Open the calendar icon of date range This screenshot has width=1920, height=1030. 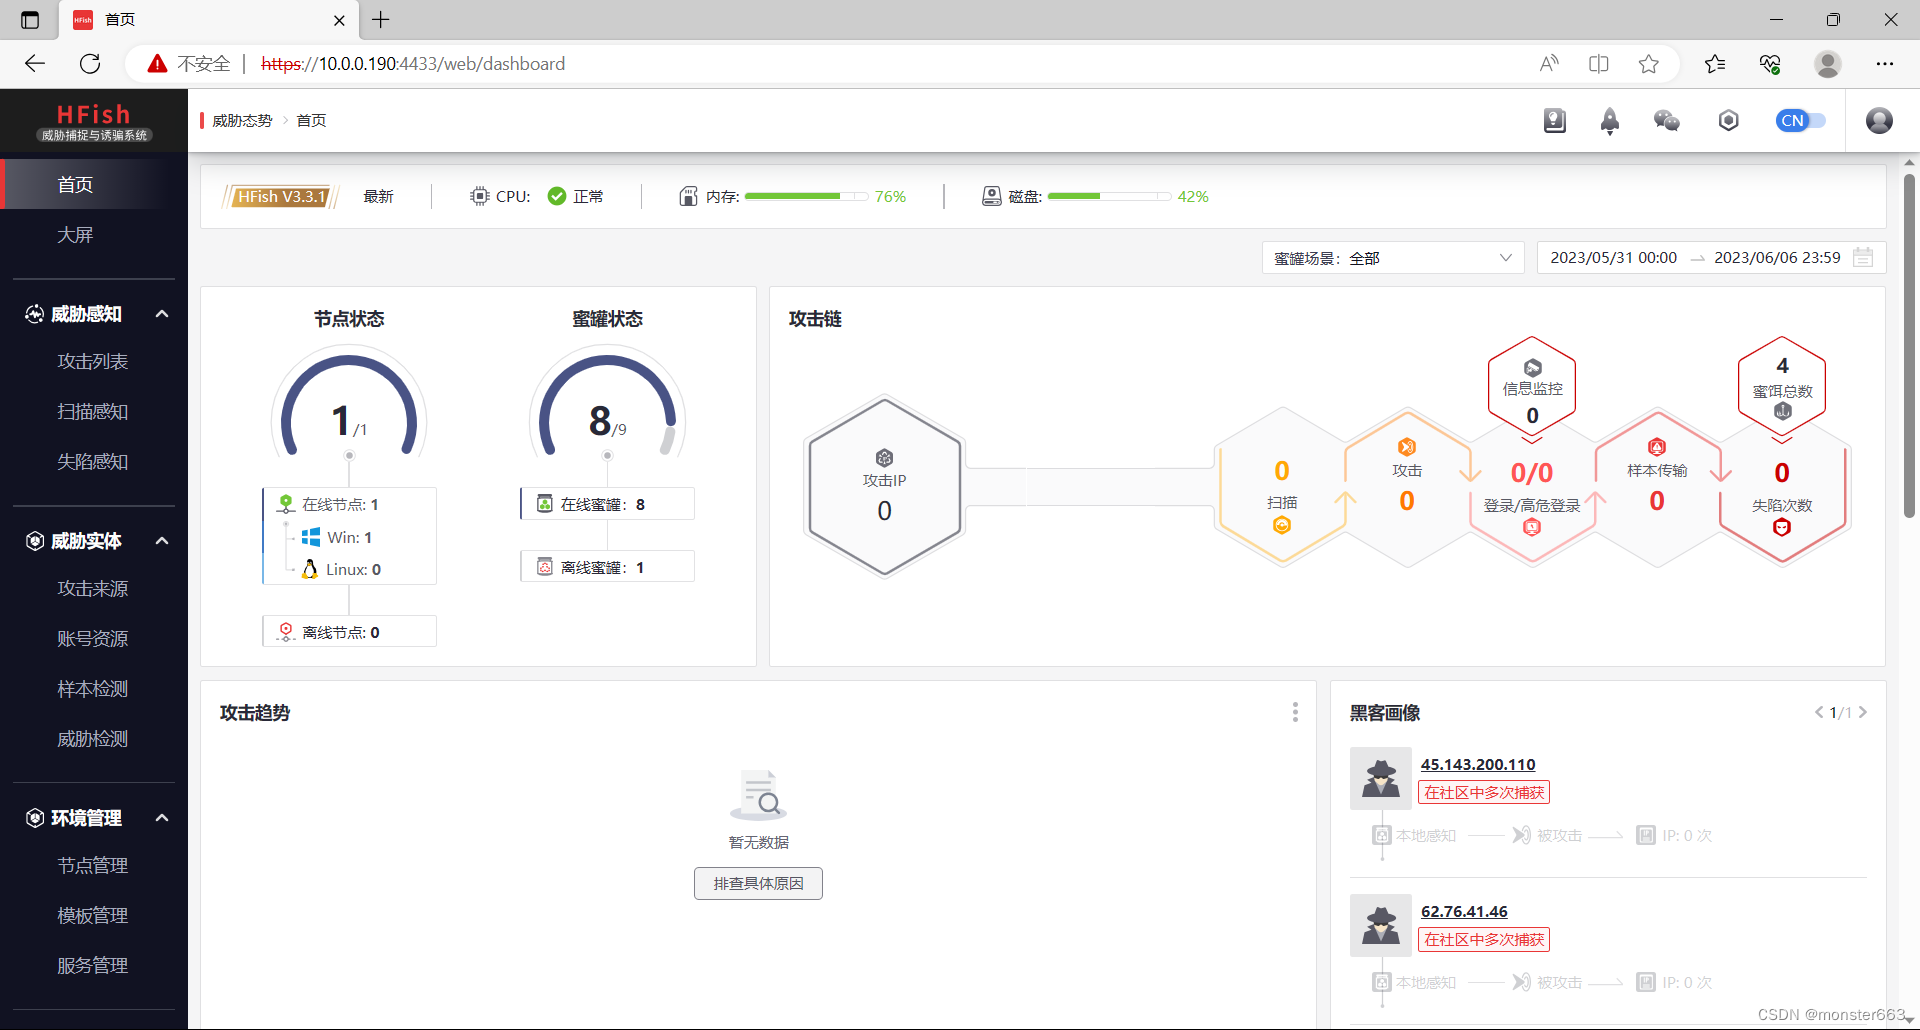click(1863, 258)
